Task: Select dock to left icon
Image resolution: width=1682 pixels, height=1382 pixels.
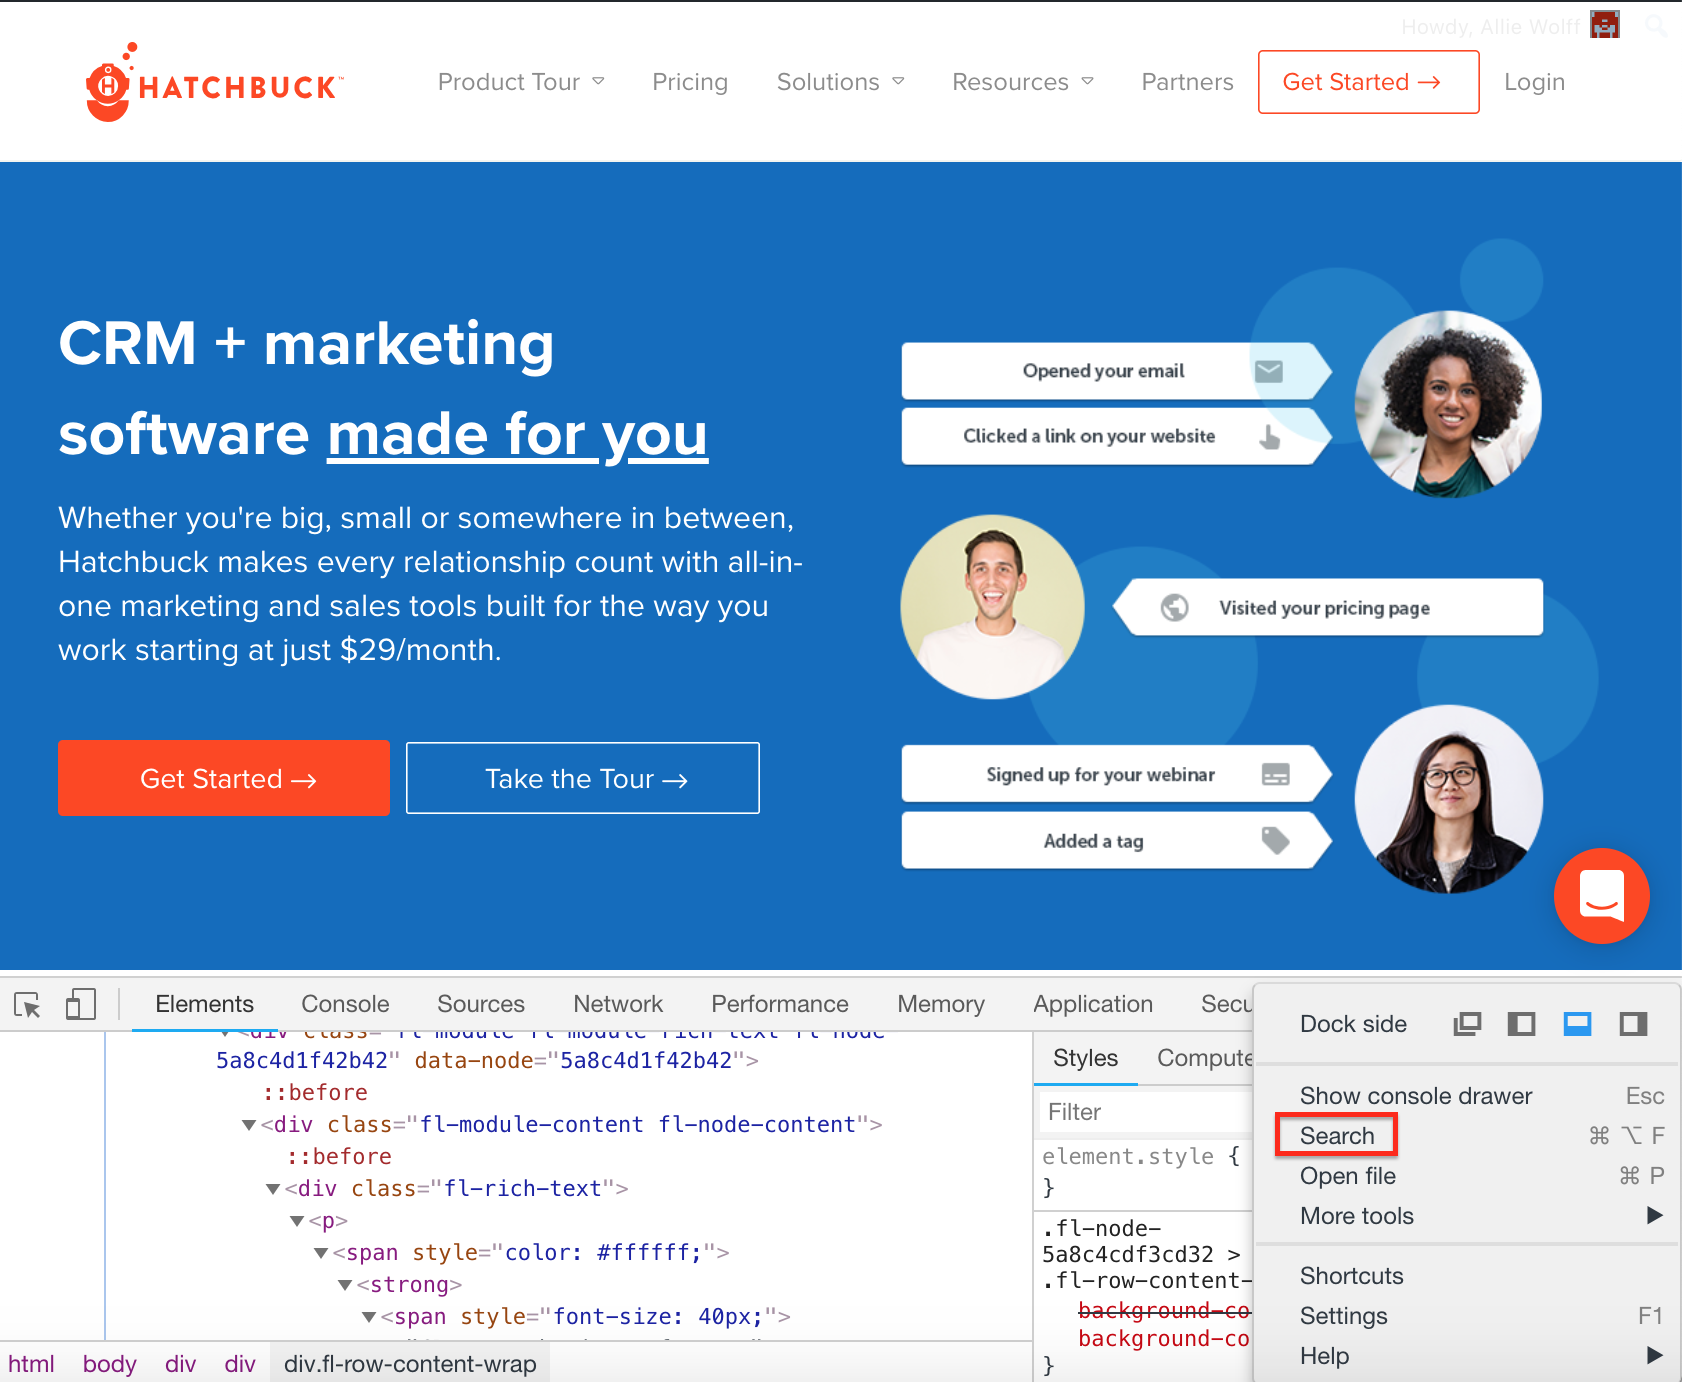Action: (x=1521, y=1024)
